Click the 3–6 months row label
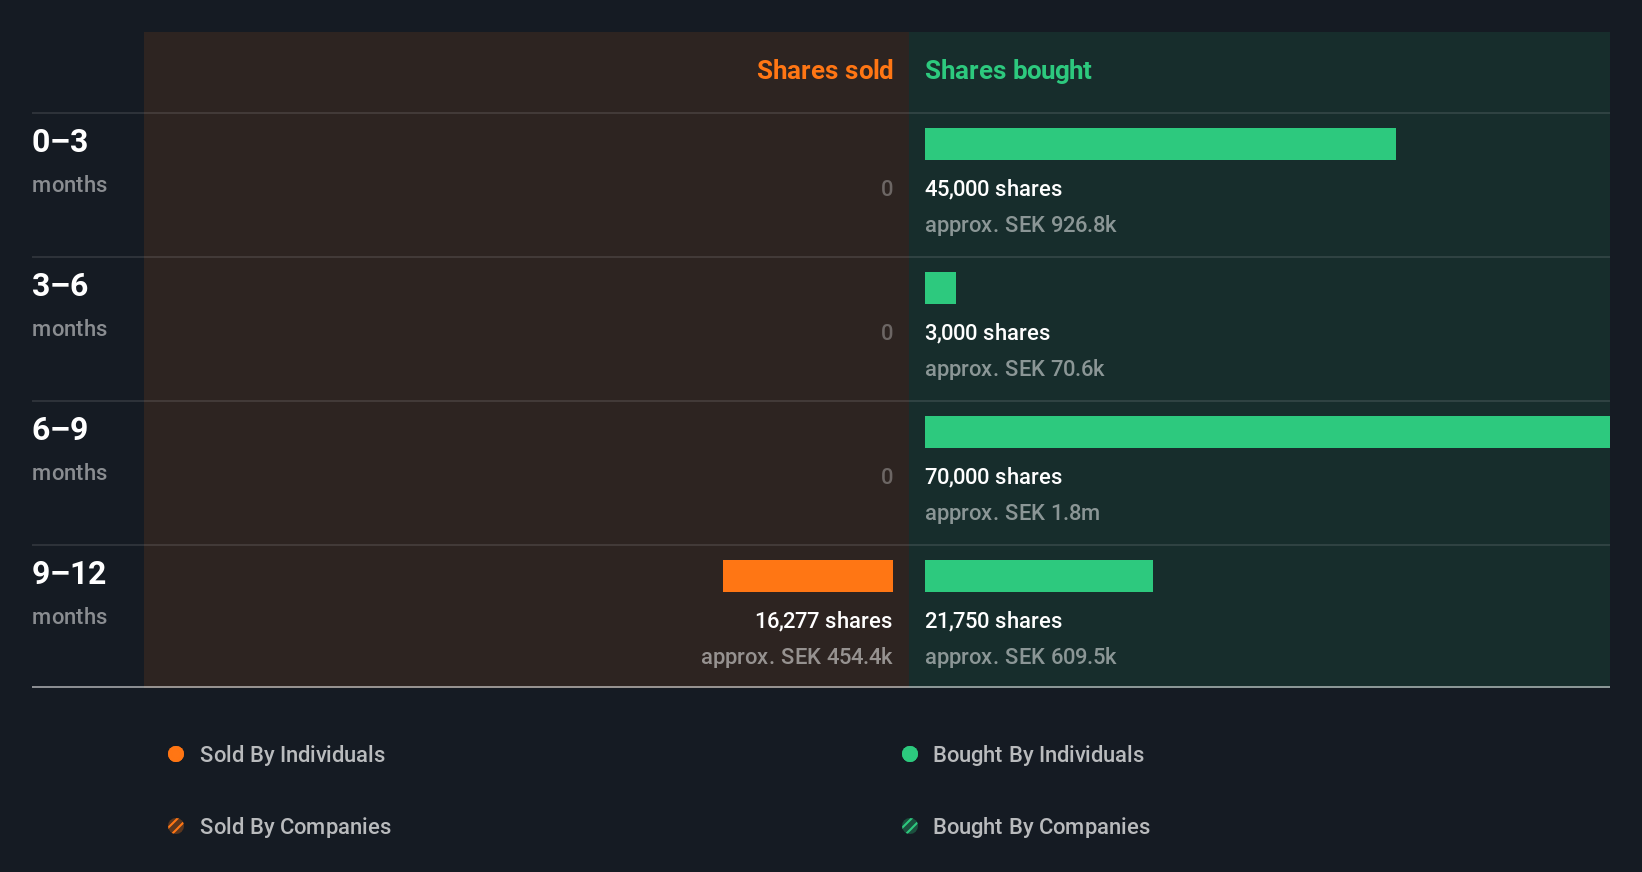This screenshot has width=1642, height=872. 69,304
